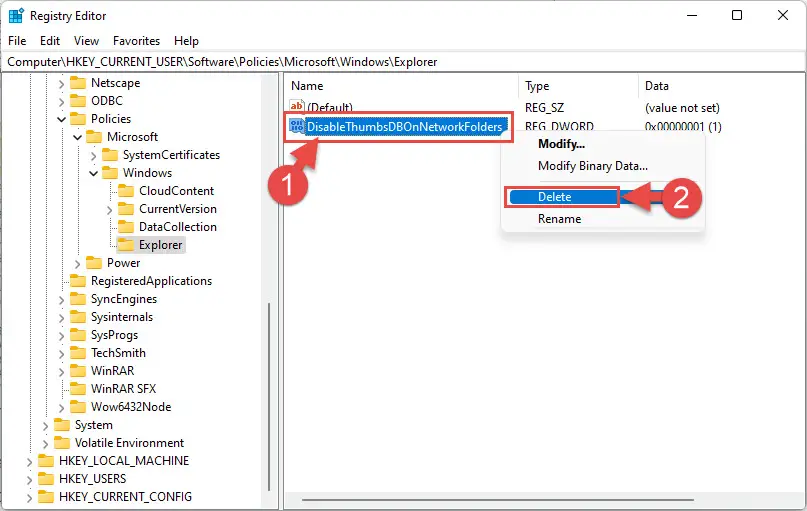Select the HKEY_CURRENT_CONFIG tree label
This screenshot has width=807, height=511.
[125, 497]
